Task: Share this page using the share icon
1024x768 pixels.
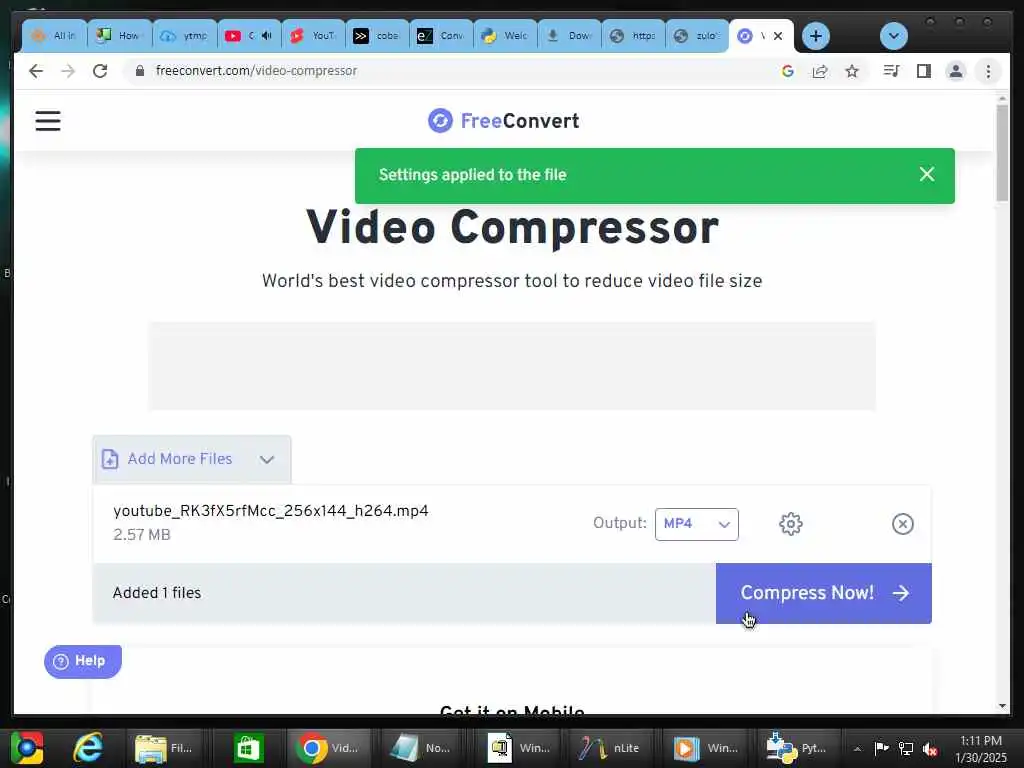Action: click(x=820, y=71)
